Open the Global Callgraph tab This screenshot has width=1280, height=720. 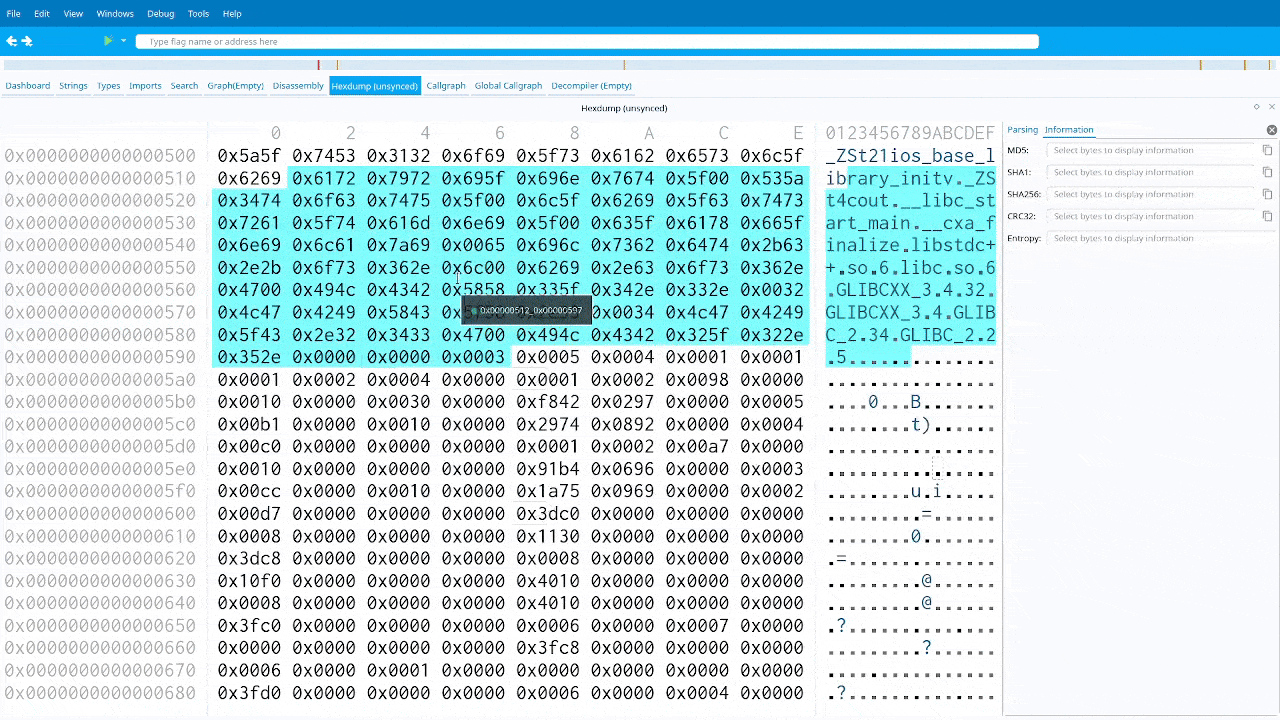(508, 86)
